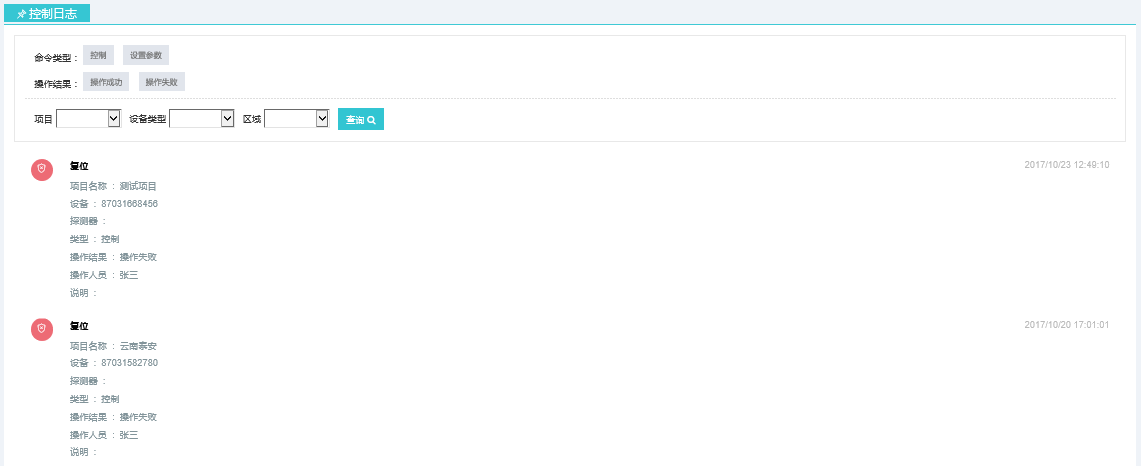The width and height of the screenshot is (1141, 466).
Task: Click device number 87031668456
Action: click(129, 204)
